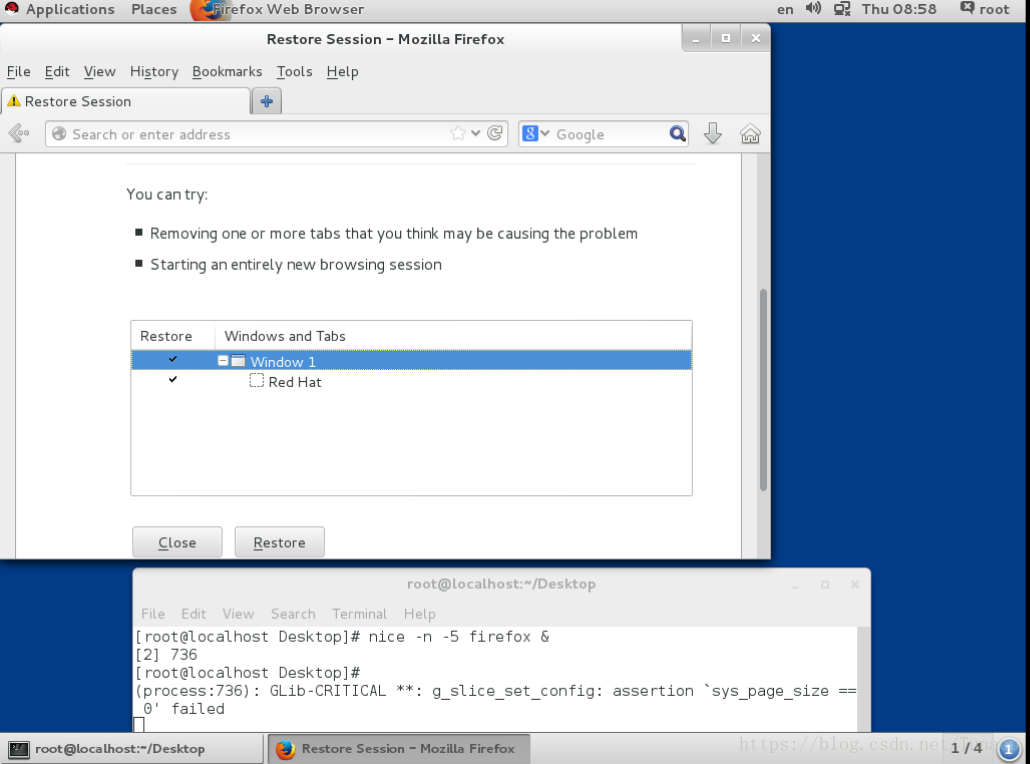The image size is (1030, 764).
Task: Open the en input language menu
Action: tap(785, 9)
